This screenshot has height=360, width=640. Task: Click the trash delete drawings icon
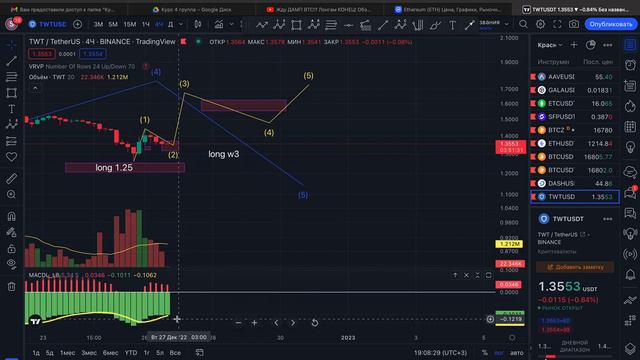[x=11, y=287]
